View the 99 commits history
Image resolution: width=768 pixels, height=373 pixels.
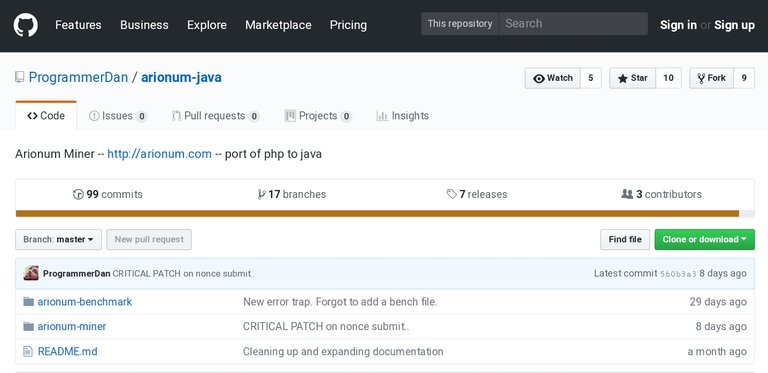click(108, 194)
